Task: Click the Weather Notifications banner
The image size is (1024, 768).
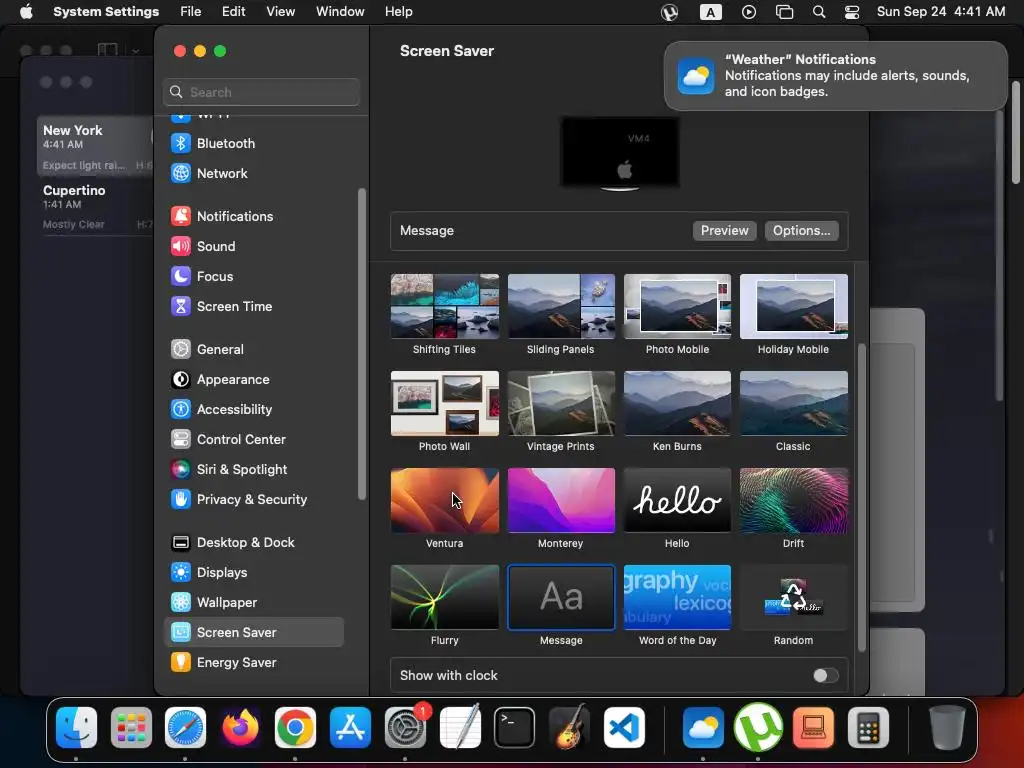Action: (x=835, y=76)
